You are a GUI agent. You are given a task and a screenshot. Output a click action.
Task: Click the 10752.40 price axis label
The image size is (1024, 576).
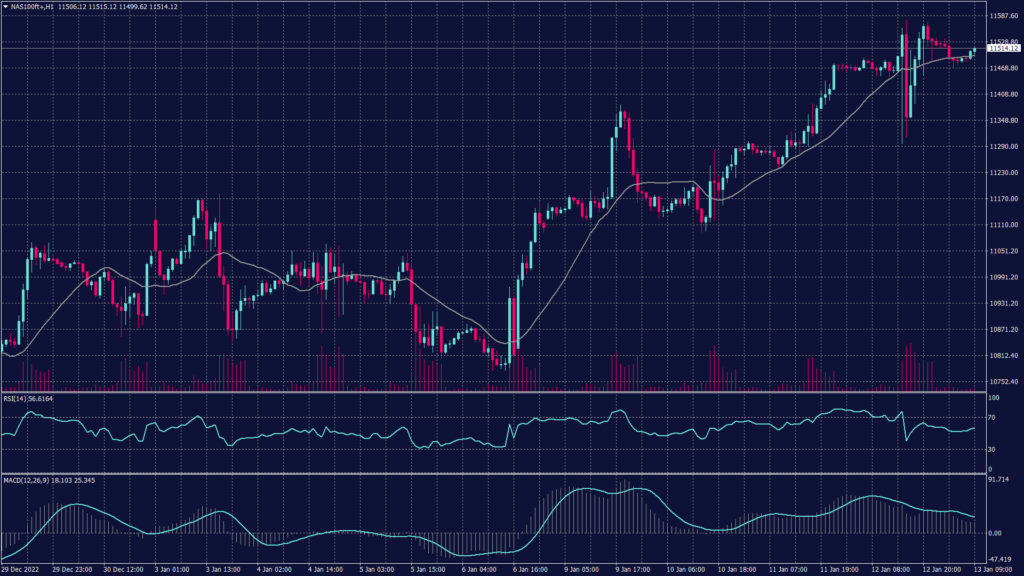click(1003, 381)
